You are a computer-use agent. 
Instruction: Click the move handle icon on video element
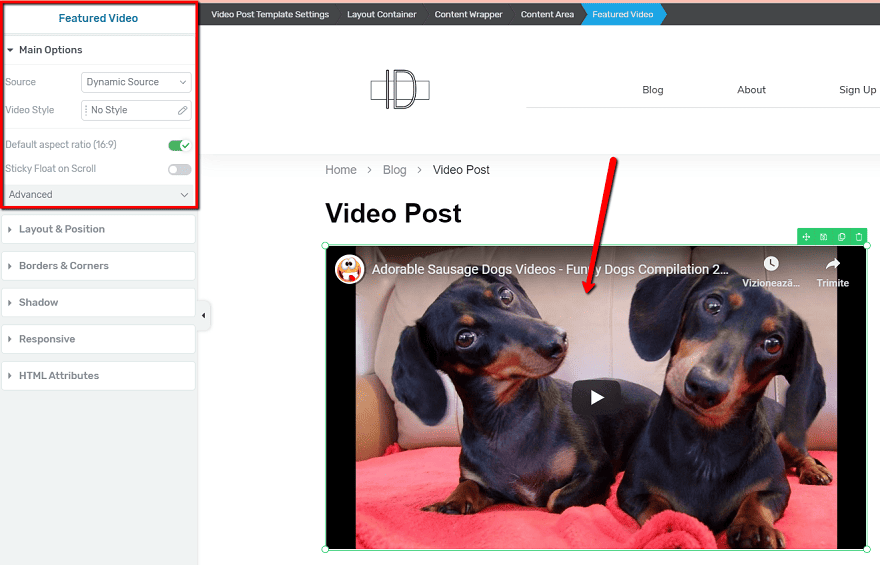806,237
